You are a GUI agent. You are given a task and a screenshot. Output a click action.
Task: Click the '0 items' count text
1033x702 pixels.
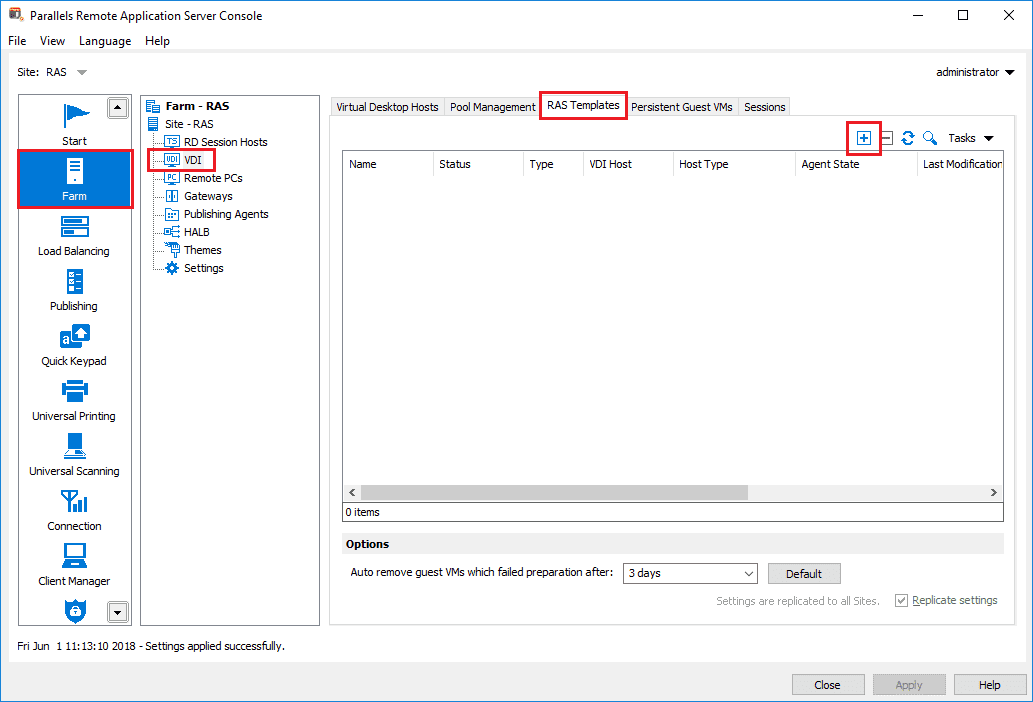click(x=362, y=512)
